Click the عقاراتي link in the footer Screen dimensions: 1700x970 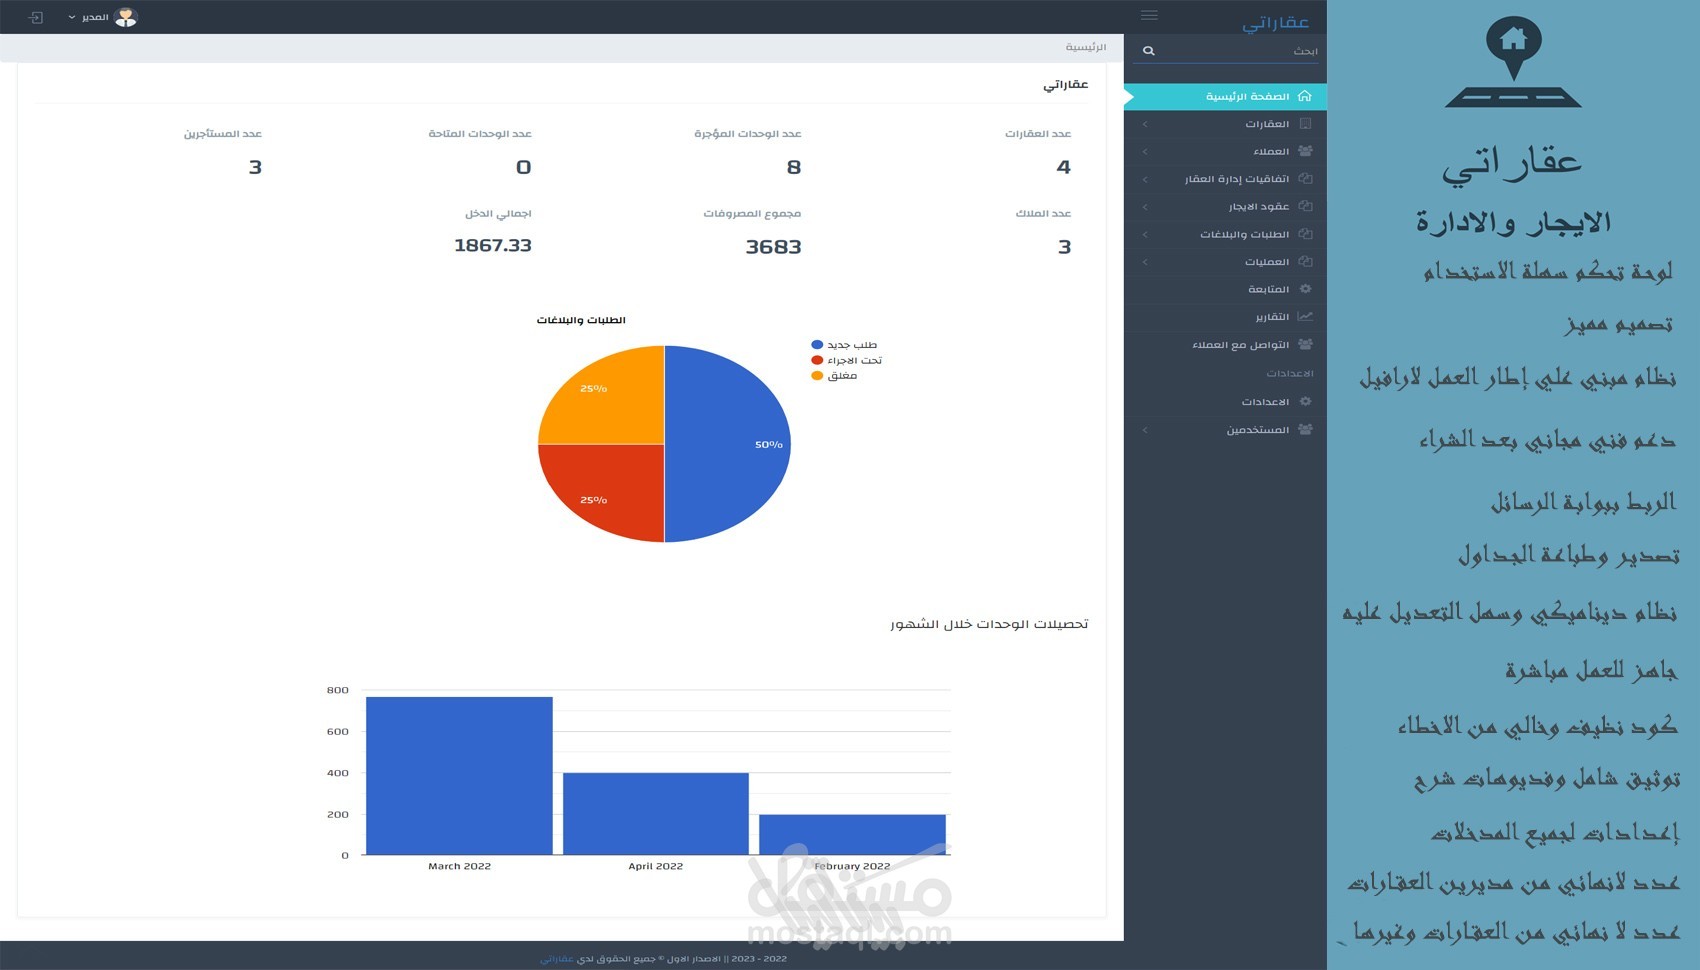click(557, 958)
